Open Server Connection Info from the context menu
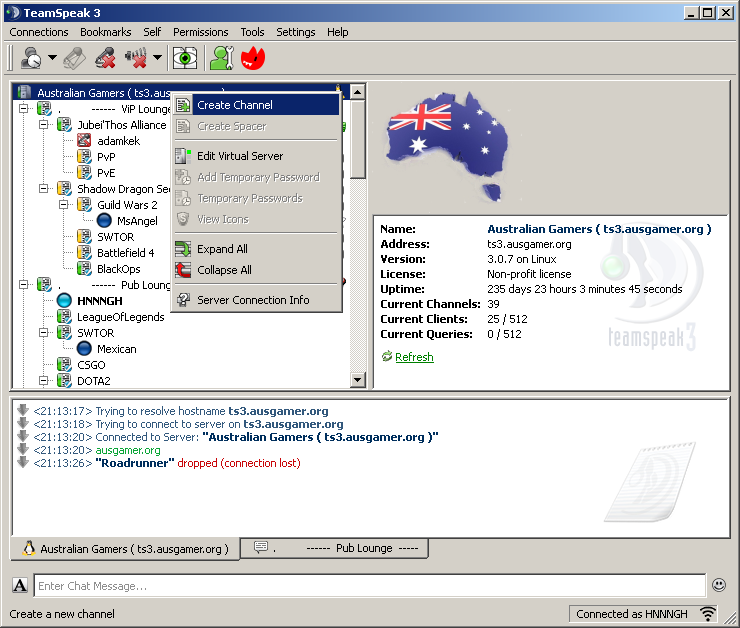The height and width of the screenshot is (628, 740). tap(257, 300)
